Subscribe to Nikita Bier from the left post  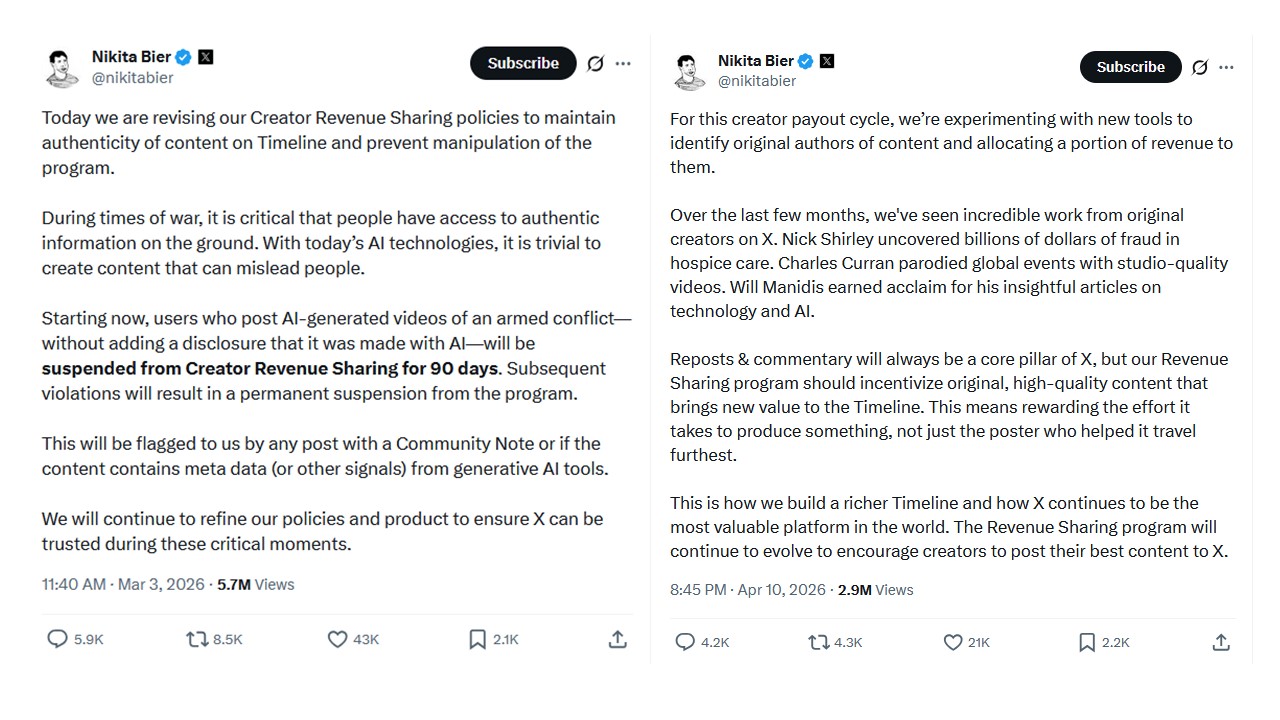coord(523,63)
